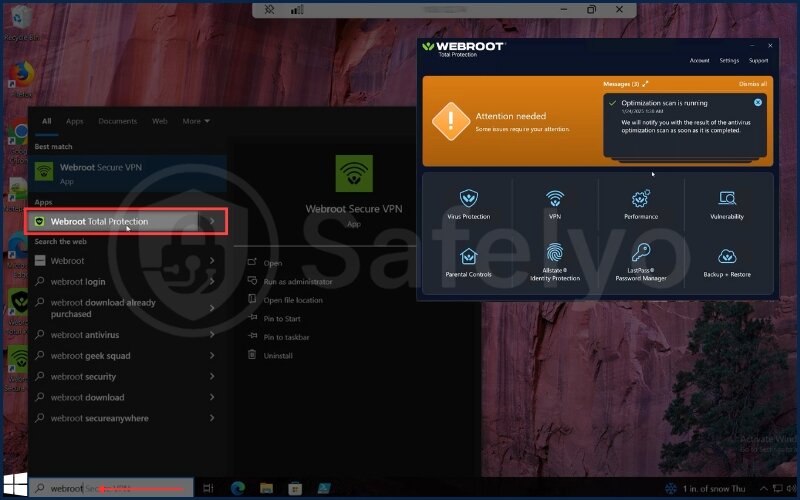Open Performance gear icon

coord(641,198)
